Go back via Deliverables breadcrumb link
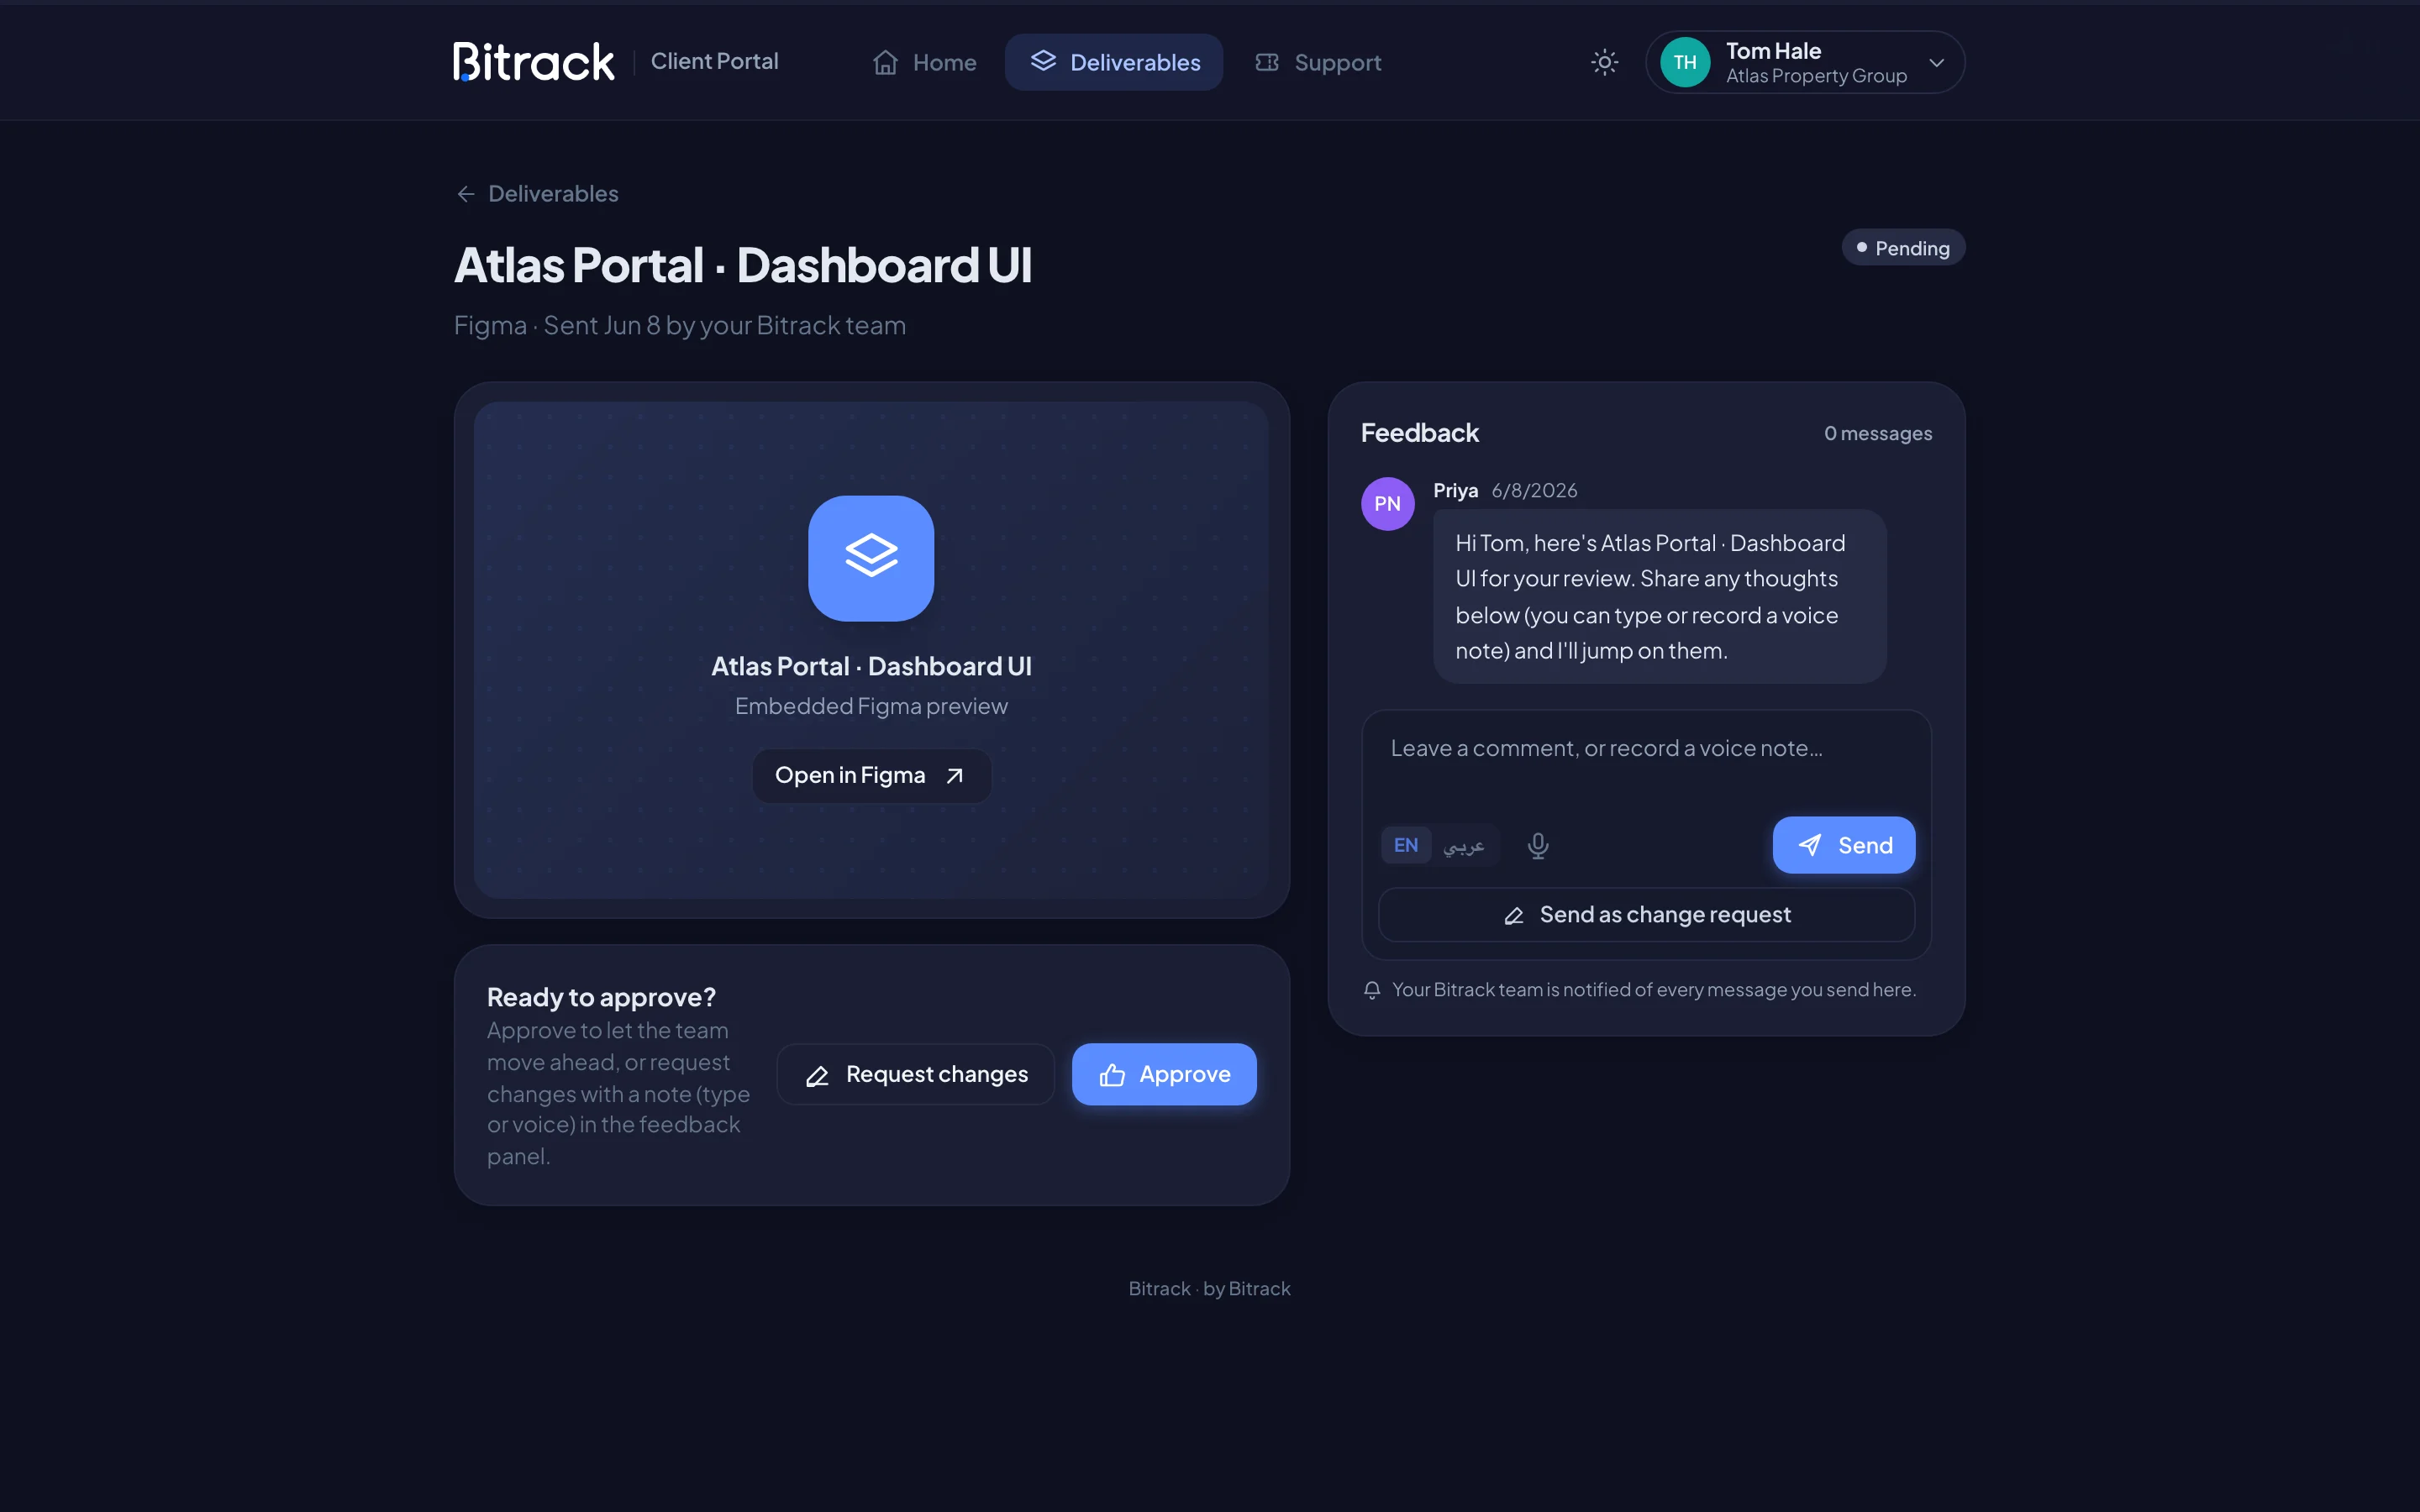The image size is (2420, 1512). tap(537, 194)
